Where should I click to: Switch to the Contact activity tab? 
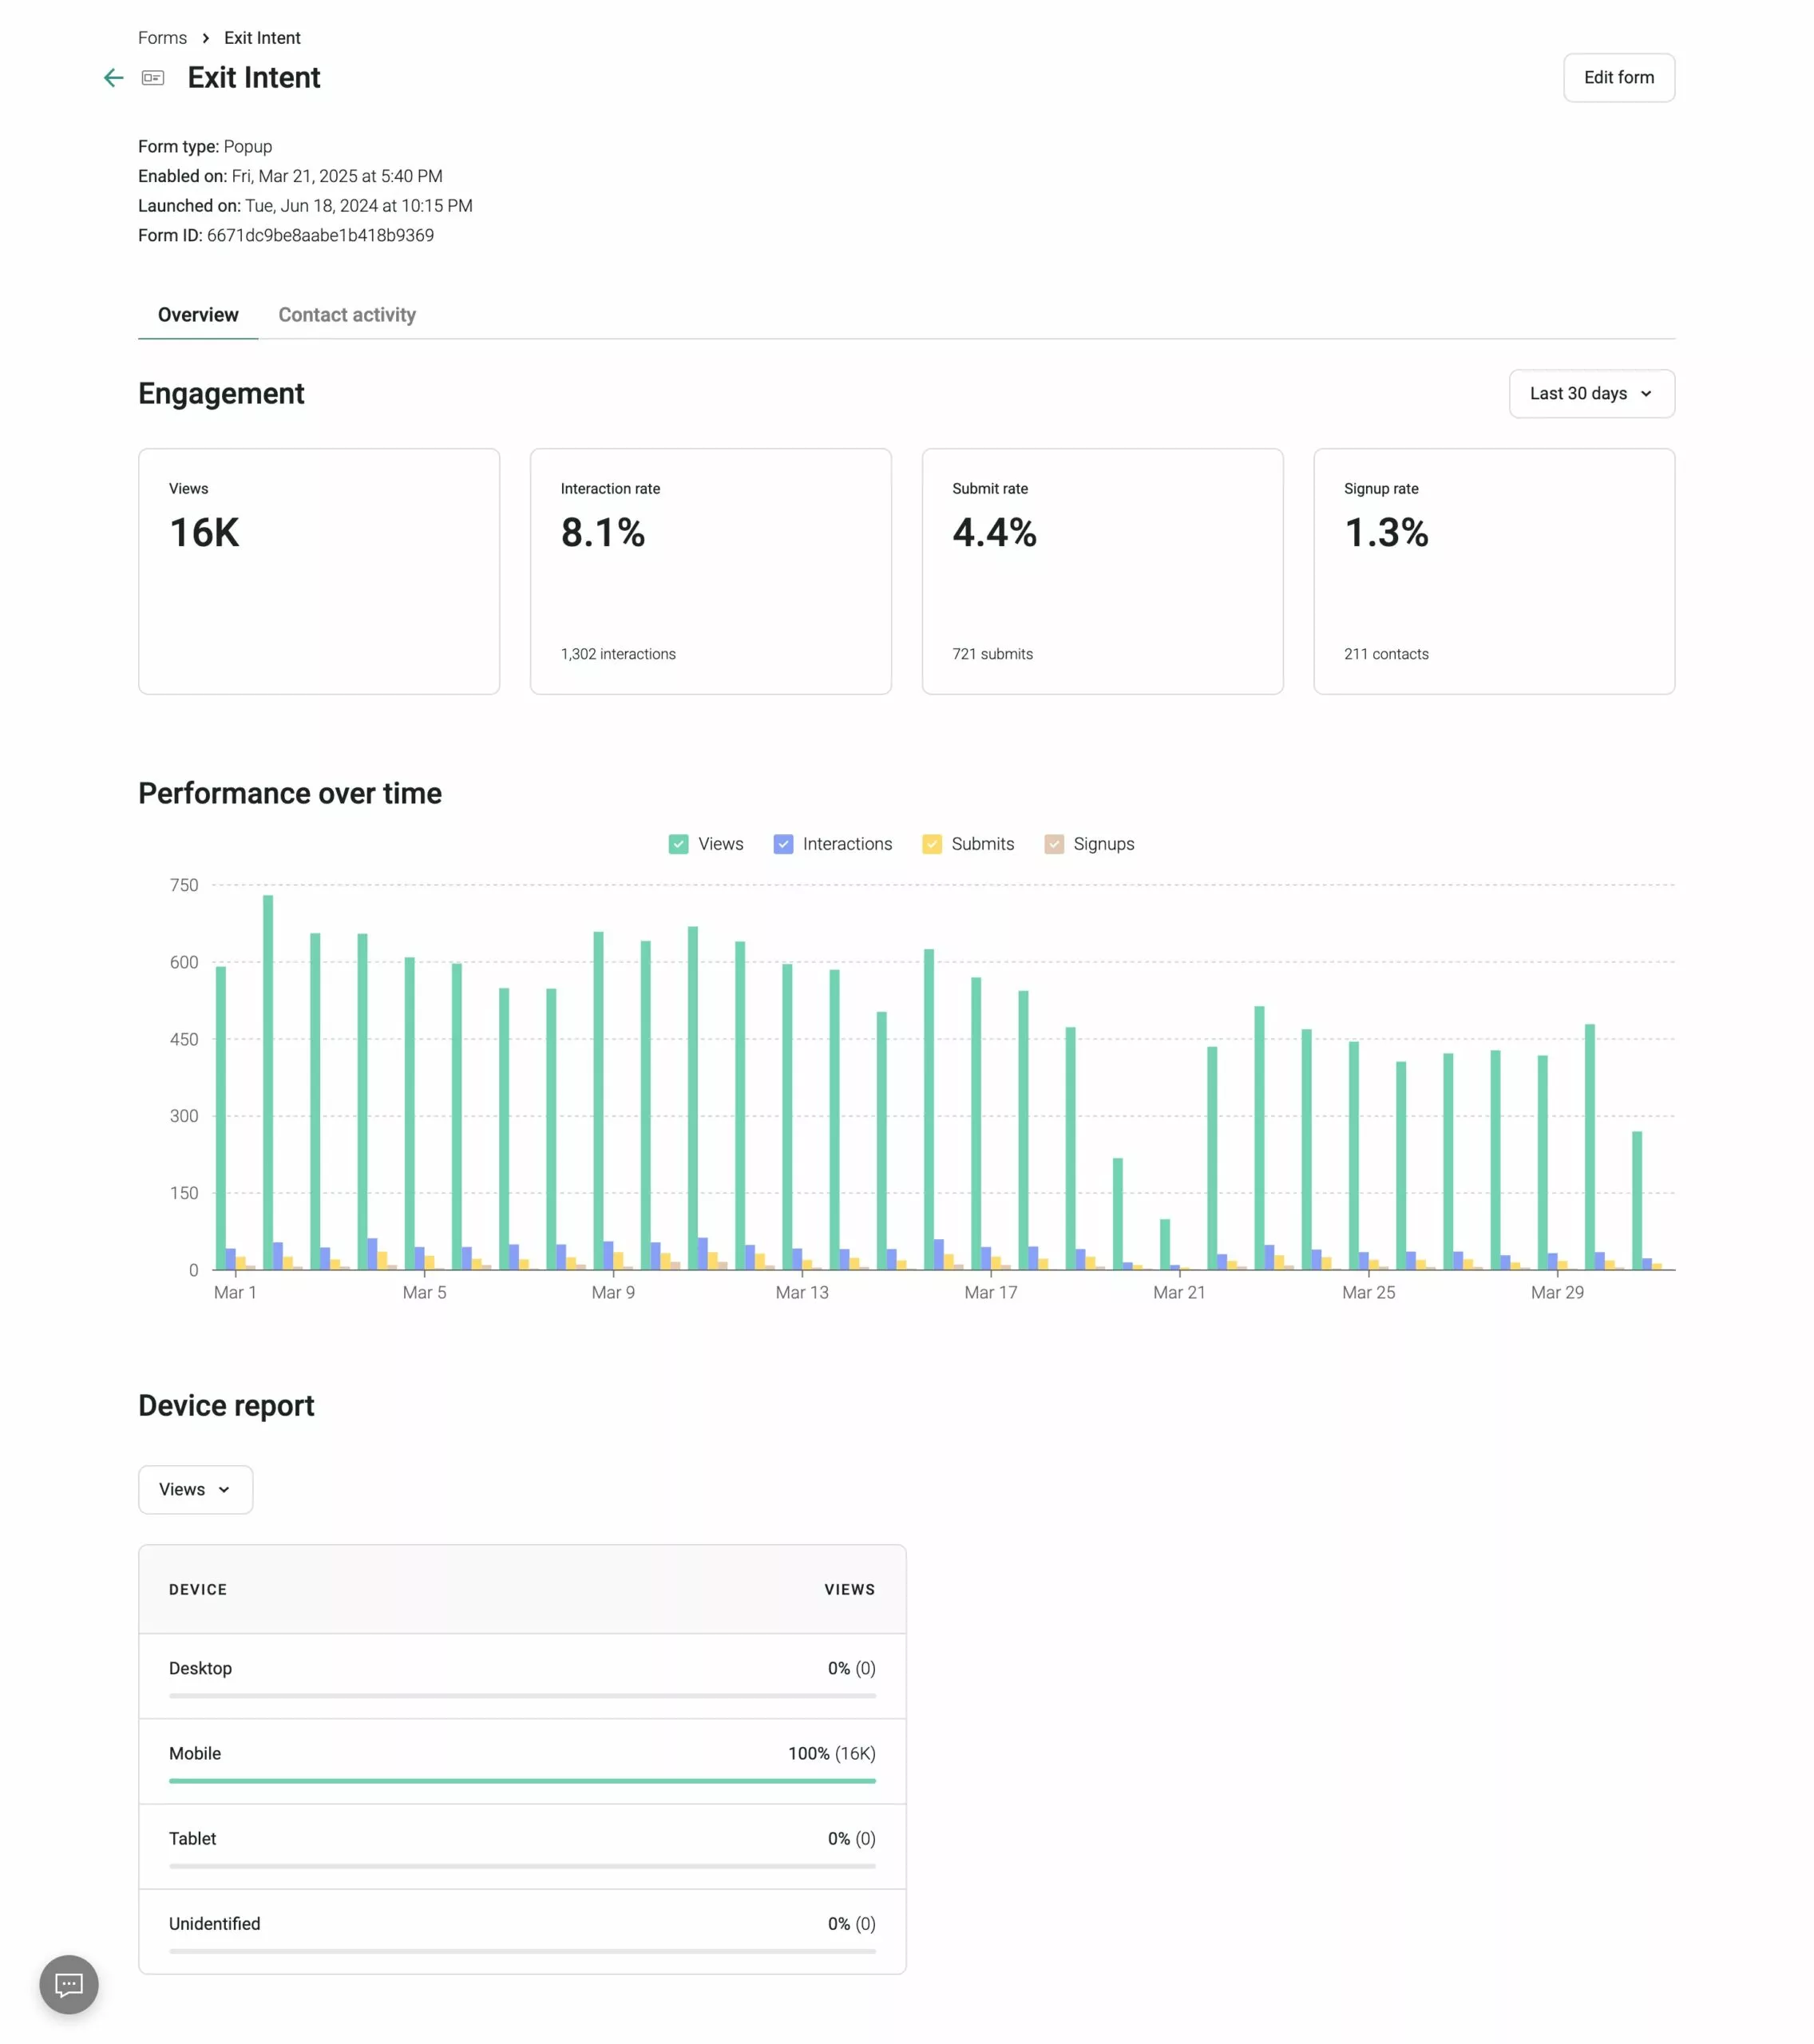(x=347, y=314)
